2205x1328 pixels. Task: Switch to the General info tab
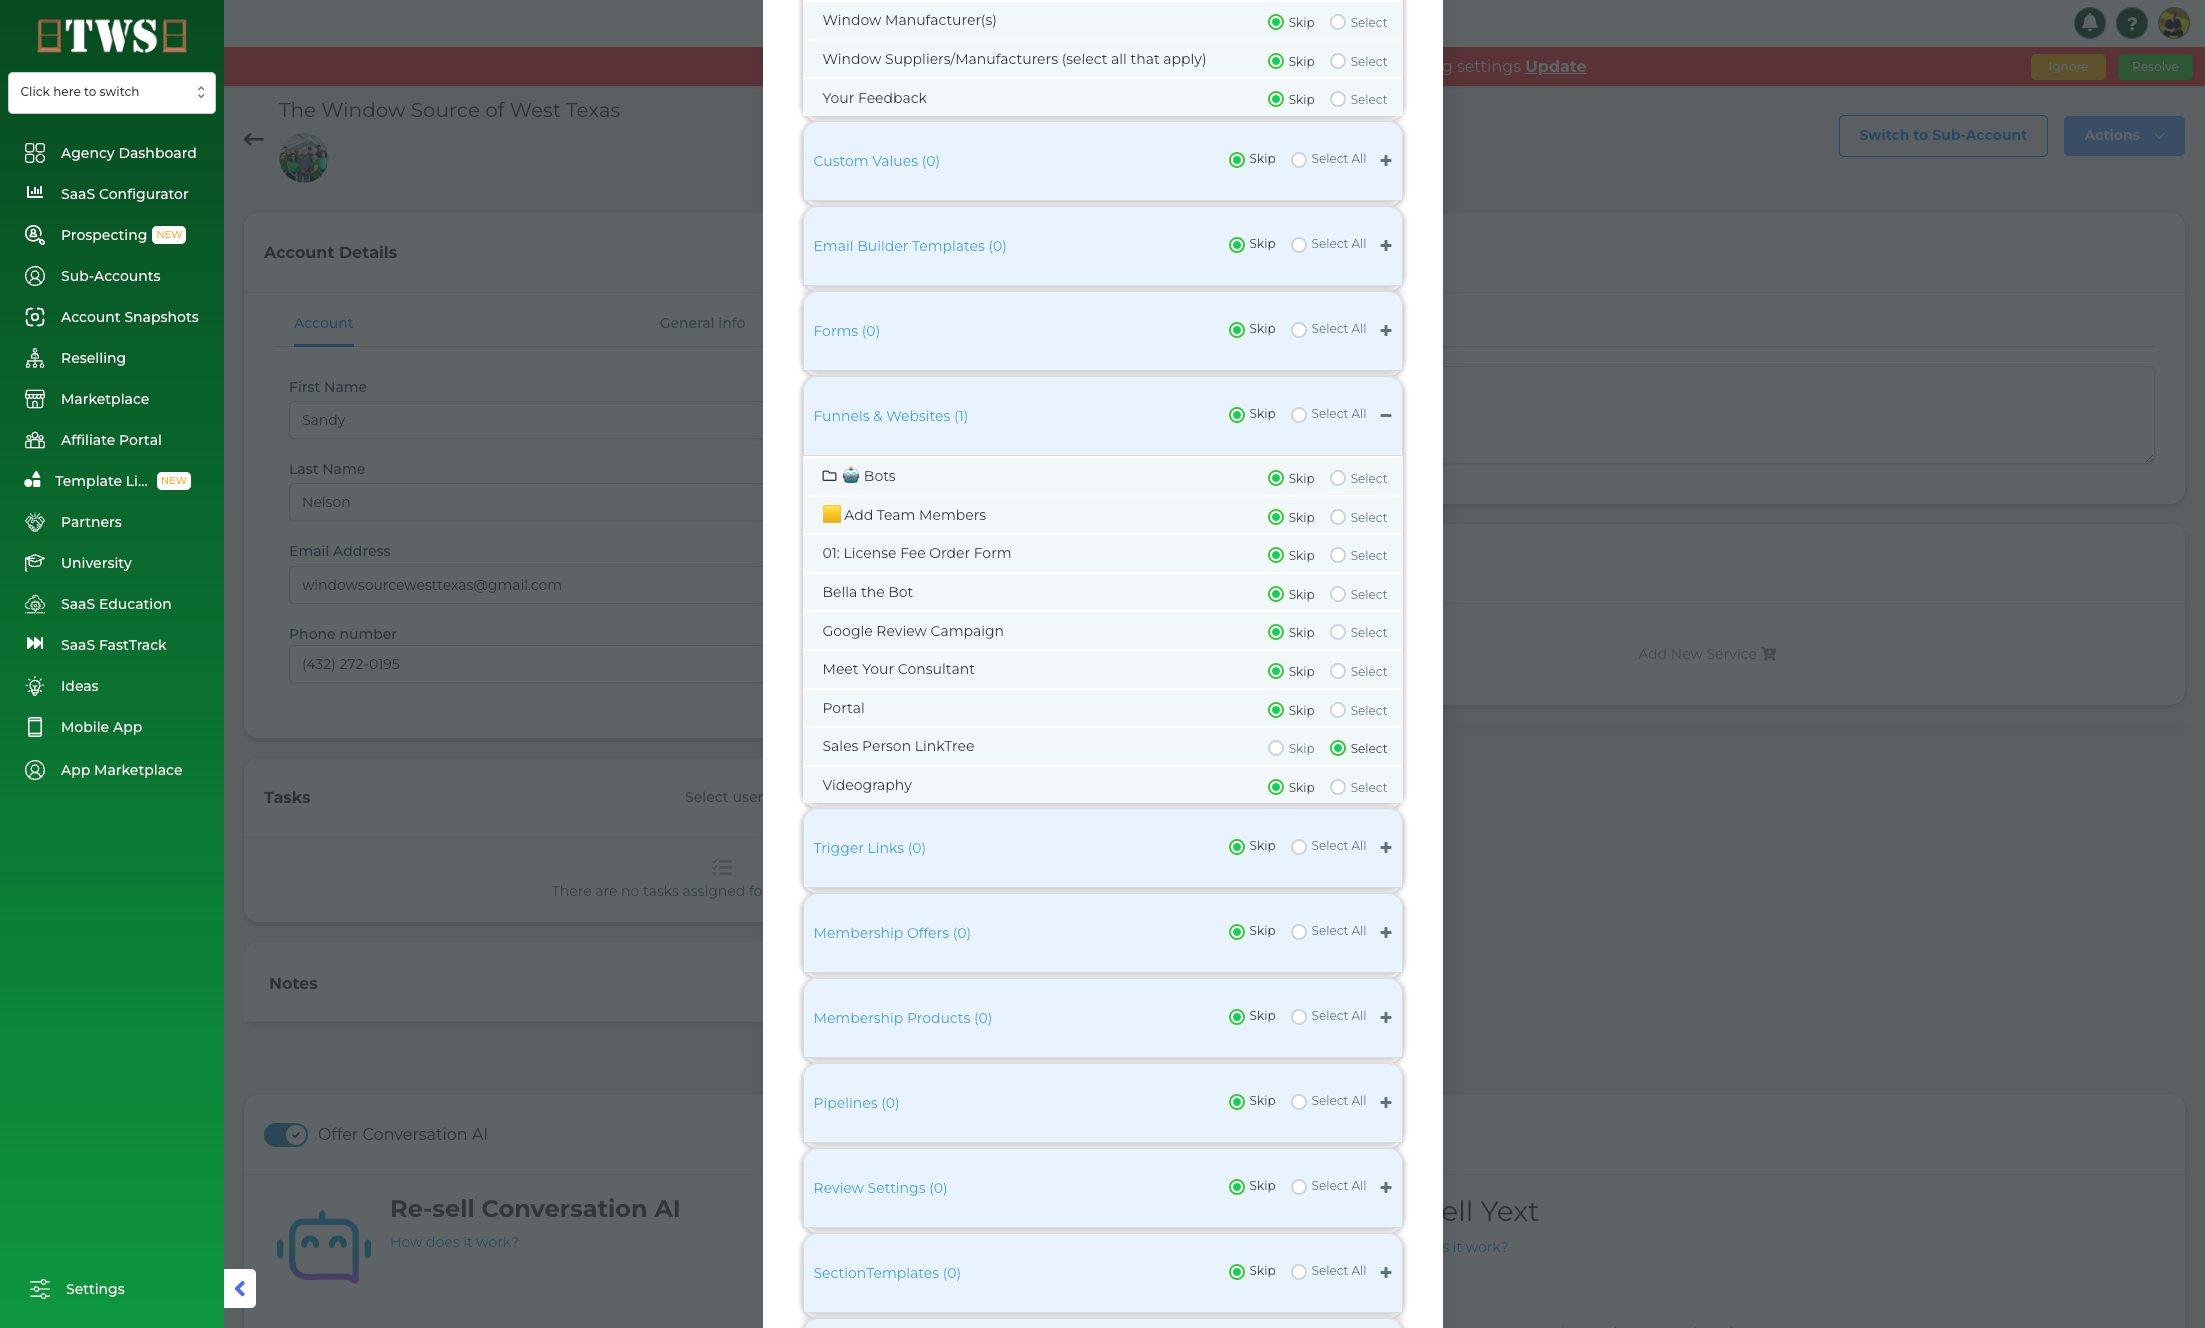tap(702, 323)
